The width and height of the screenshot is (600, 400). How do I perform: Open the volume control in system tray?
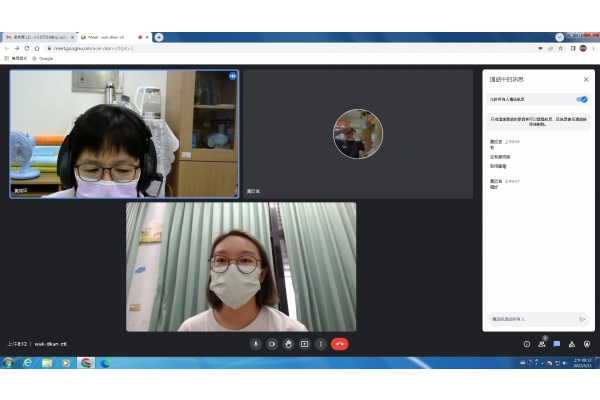[x=565, y=363]
